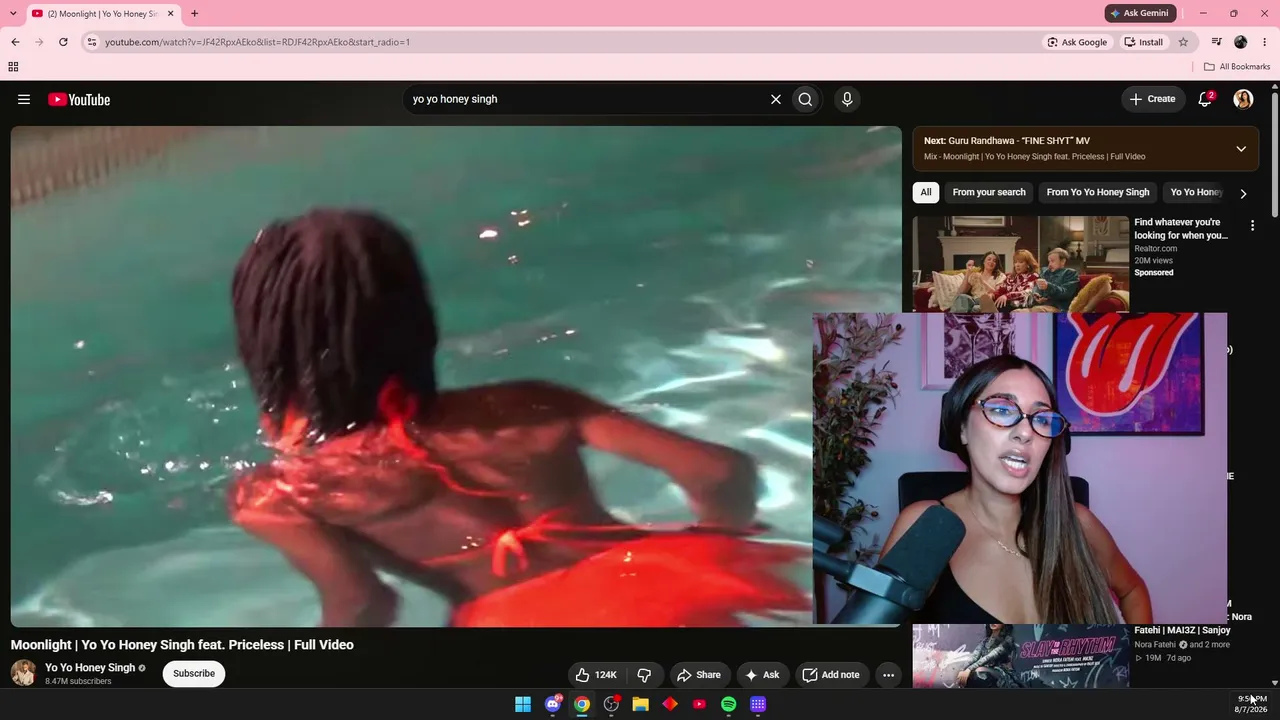1280x720 pixels.
Task: Open the purple grid app in taskbar
Action: [758, 704]
